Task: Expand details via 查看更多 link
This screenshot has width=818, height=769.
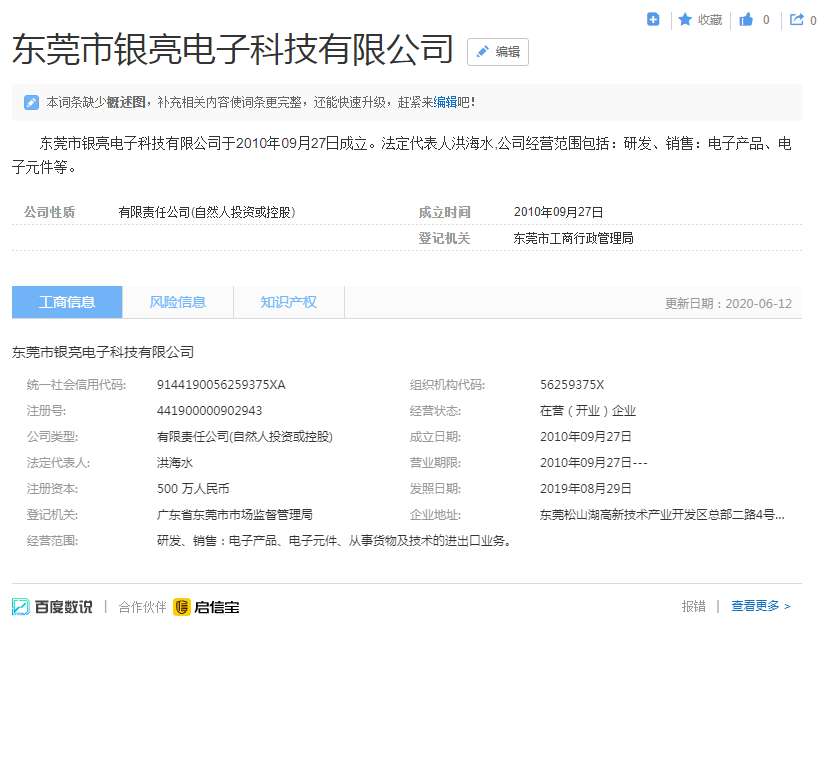Action: click(x=760, y=606)
